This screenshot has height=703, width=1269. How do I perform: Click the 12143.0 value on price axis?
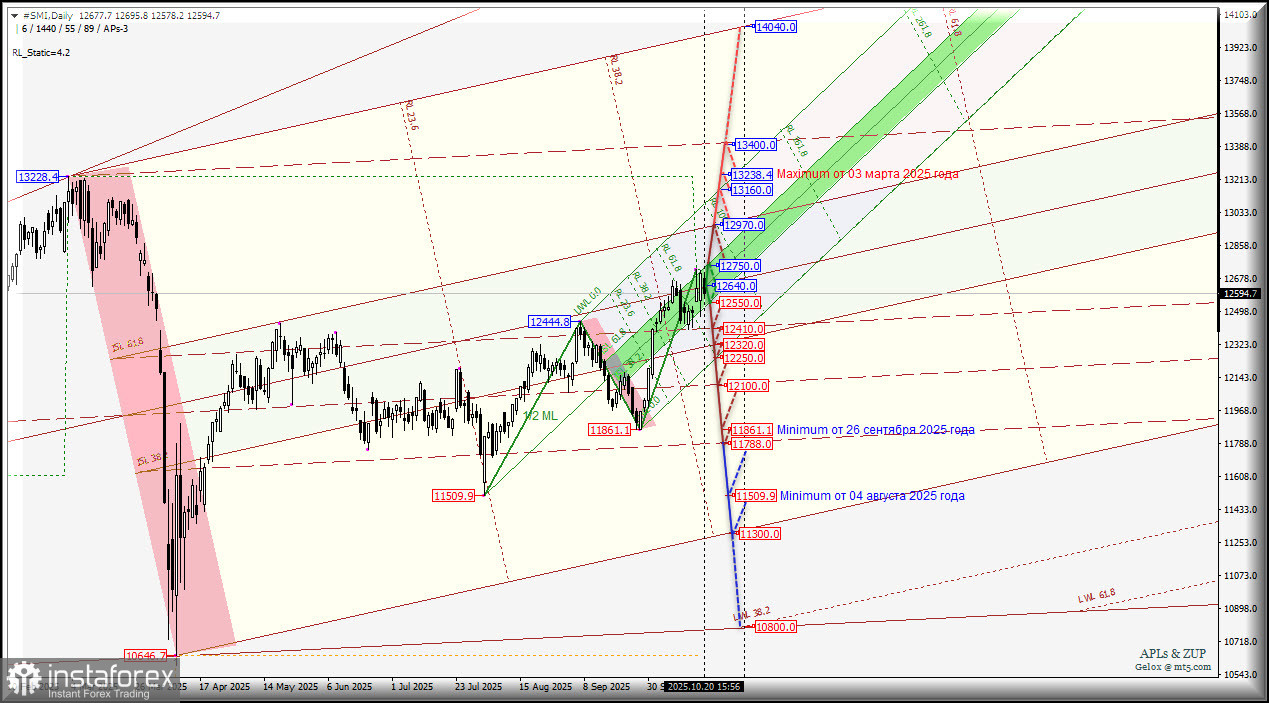pyautogui.click(x=1239, y=378)
